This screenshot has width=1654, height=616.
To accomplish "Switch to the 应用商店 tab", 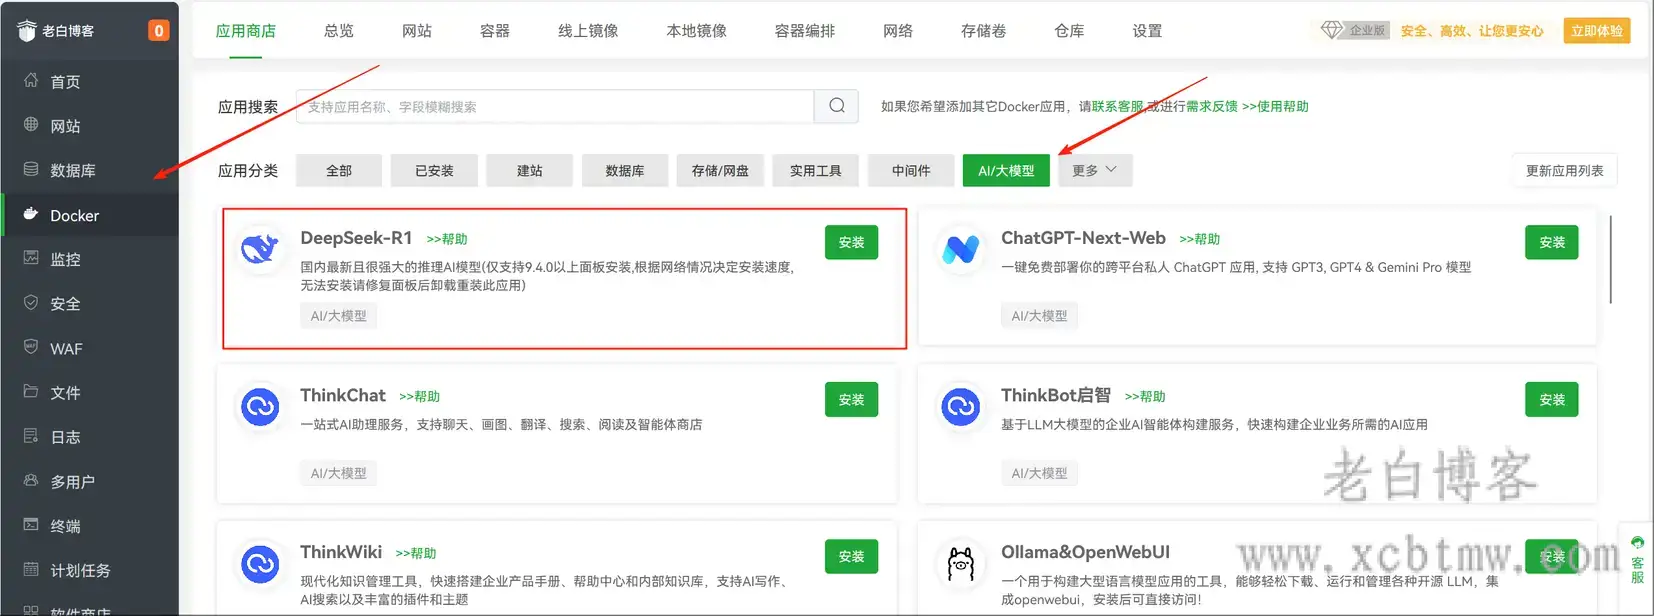I will pos(246,31).
